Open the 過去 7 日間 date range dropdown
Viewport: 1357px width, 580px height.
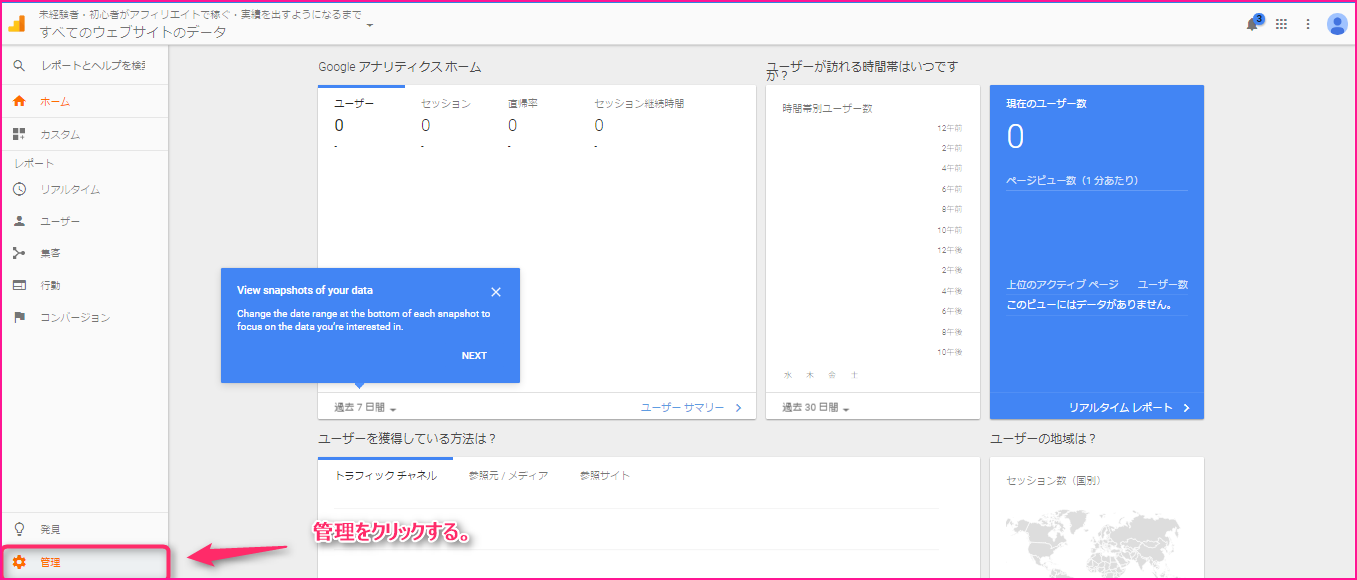(x=365, y=408)
